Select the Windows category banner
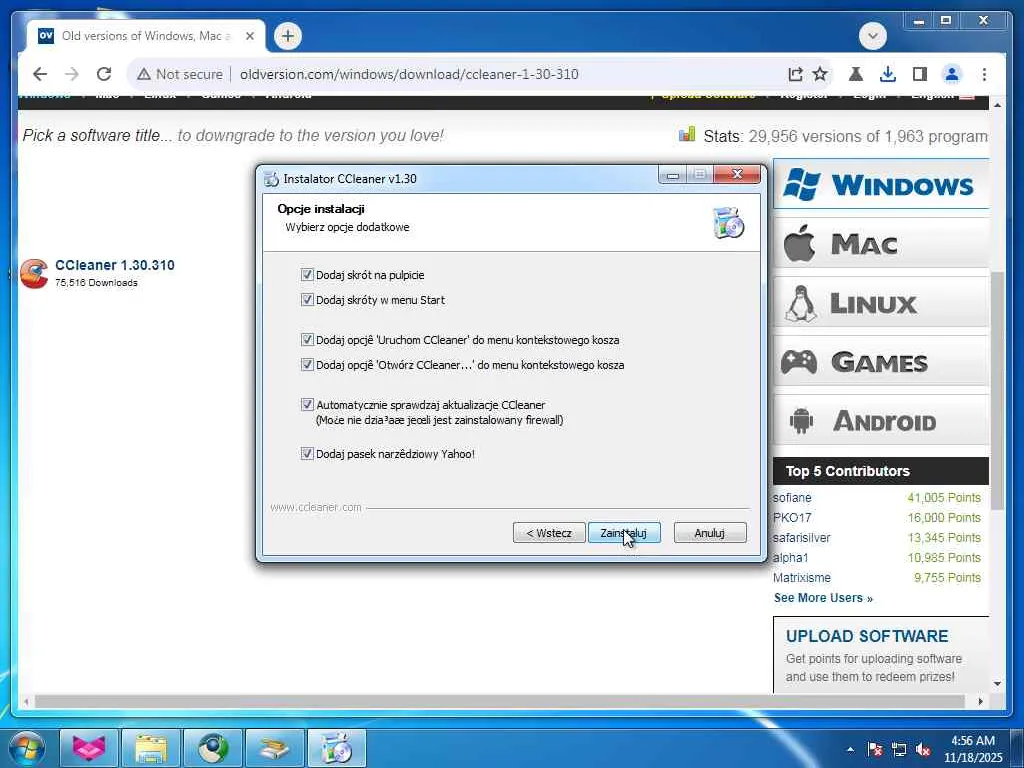The width and height of the screenshot is (1024, 768). (880, 185)
